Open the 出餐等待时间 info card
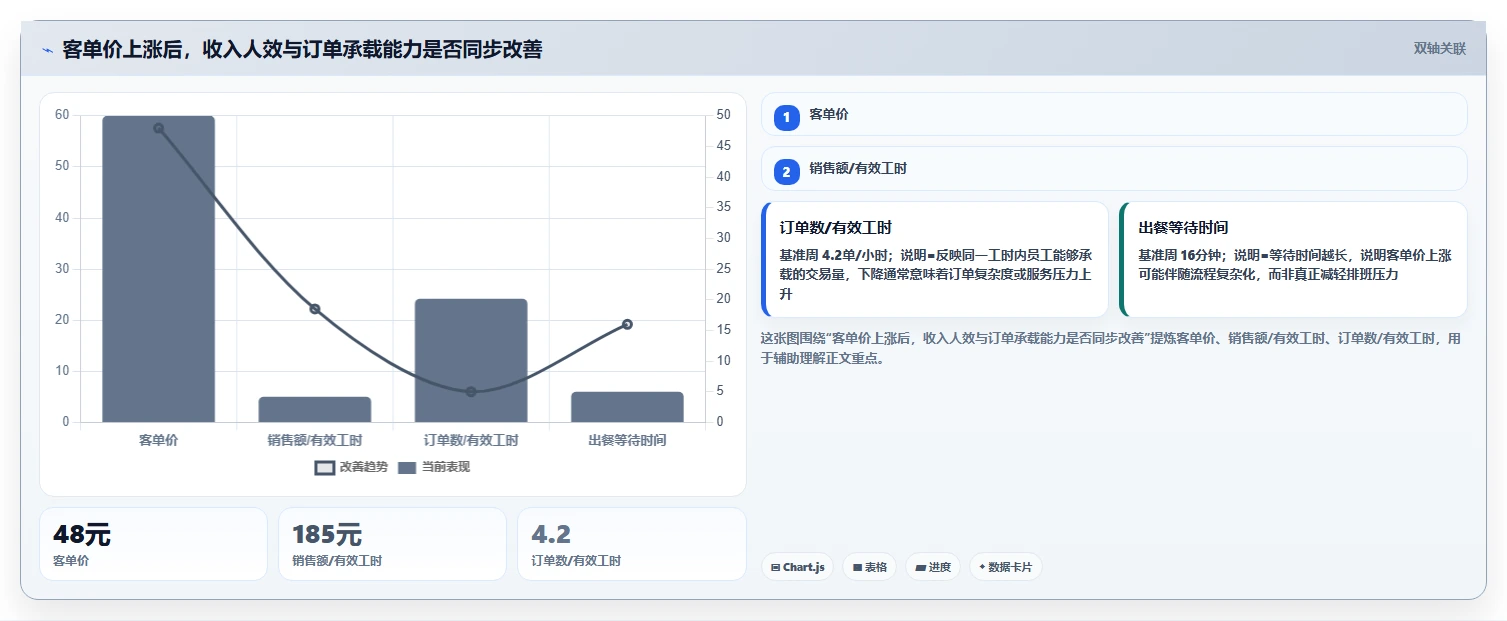The image size is (1507, 621). [1293, 260]
